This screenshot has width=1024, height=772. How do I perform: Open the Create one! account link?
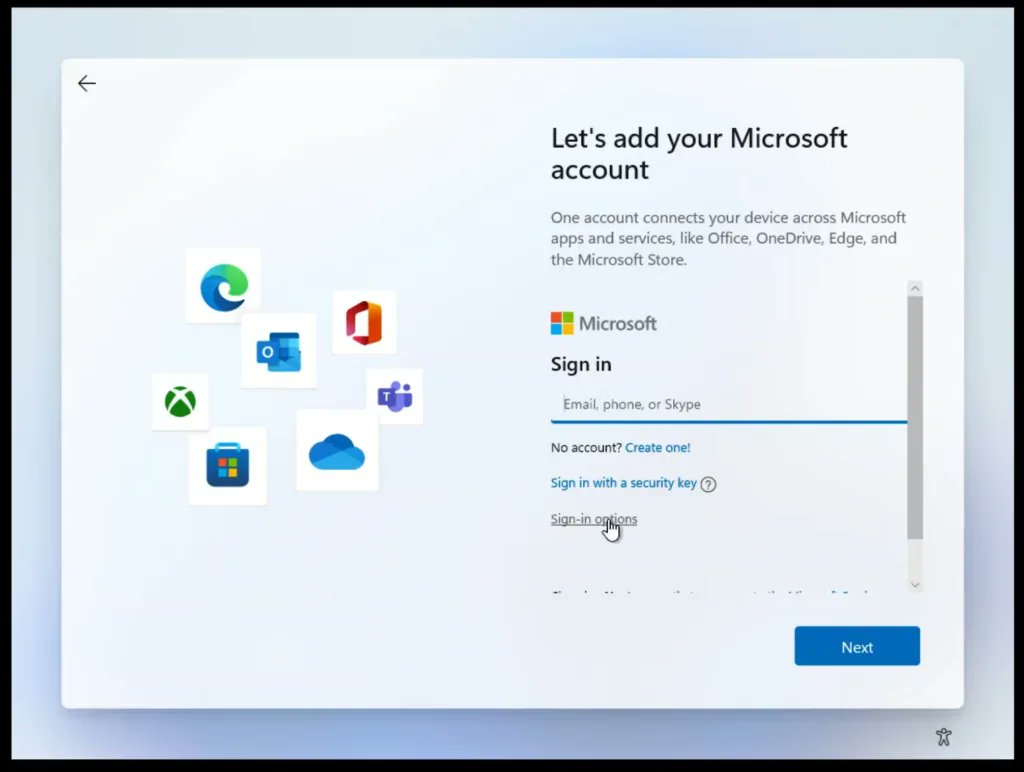(657, 447)
